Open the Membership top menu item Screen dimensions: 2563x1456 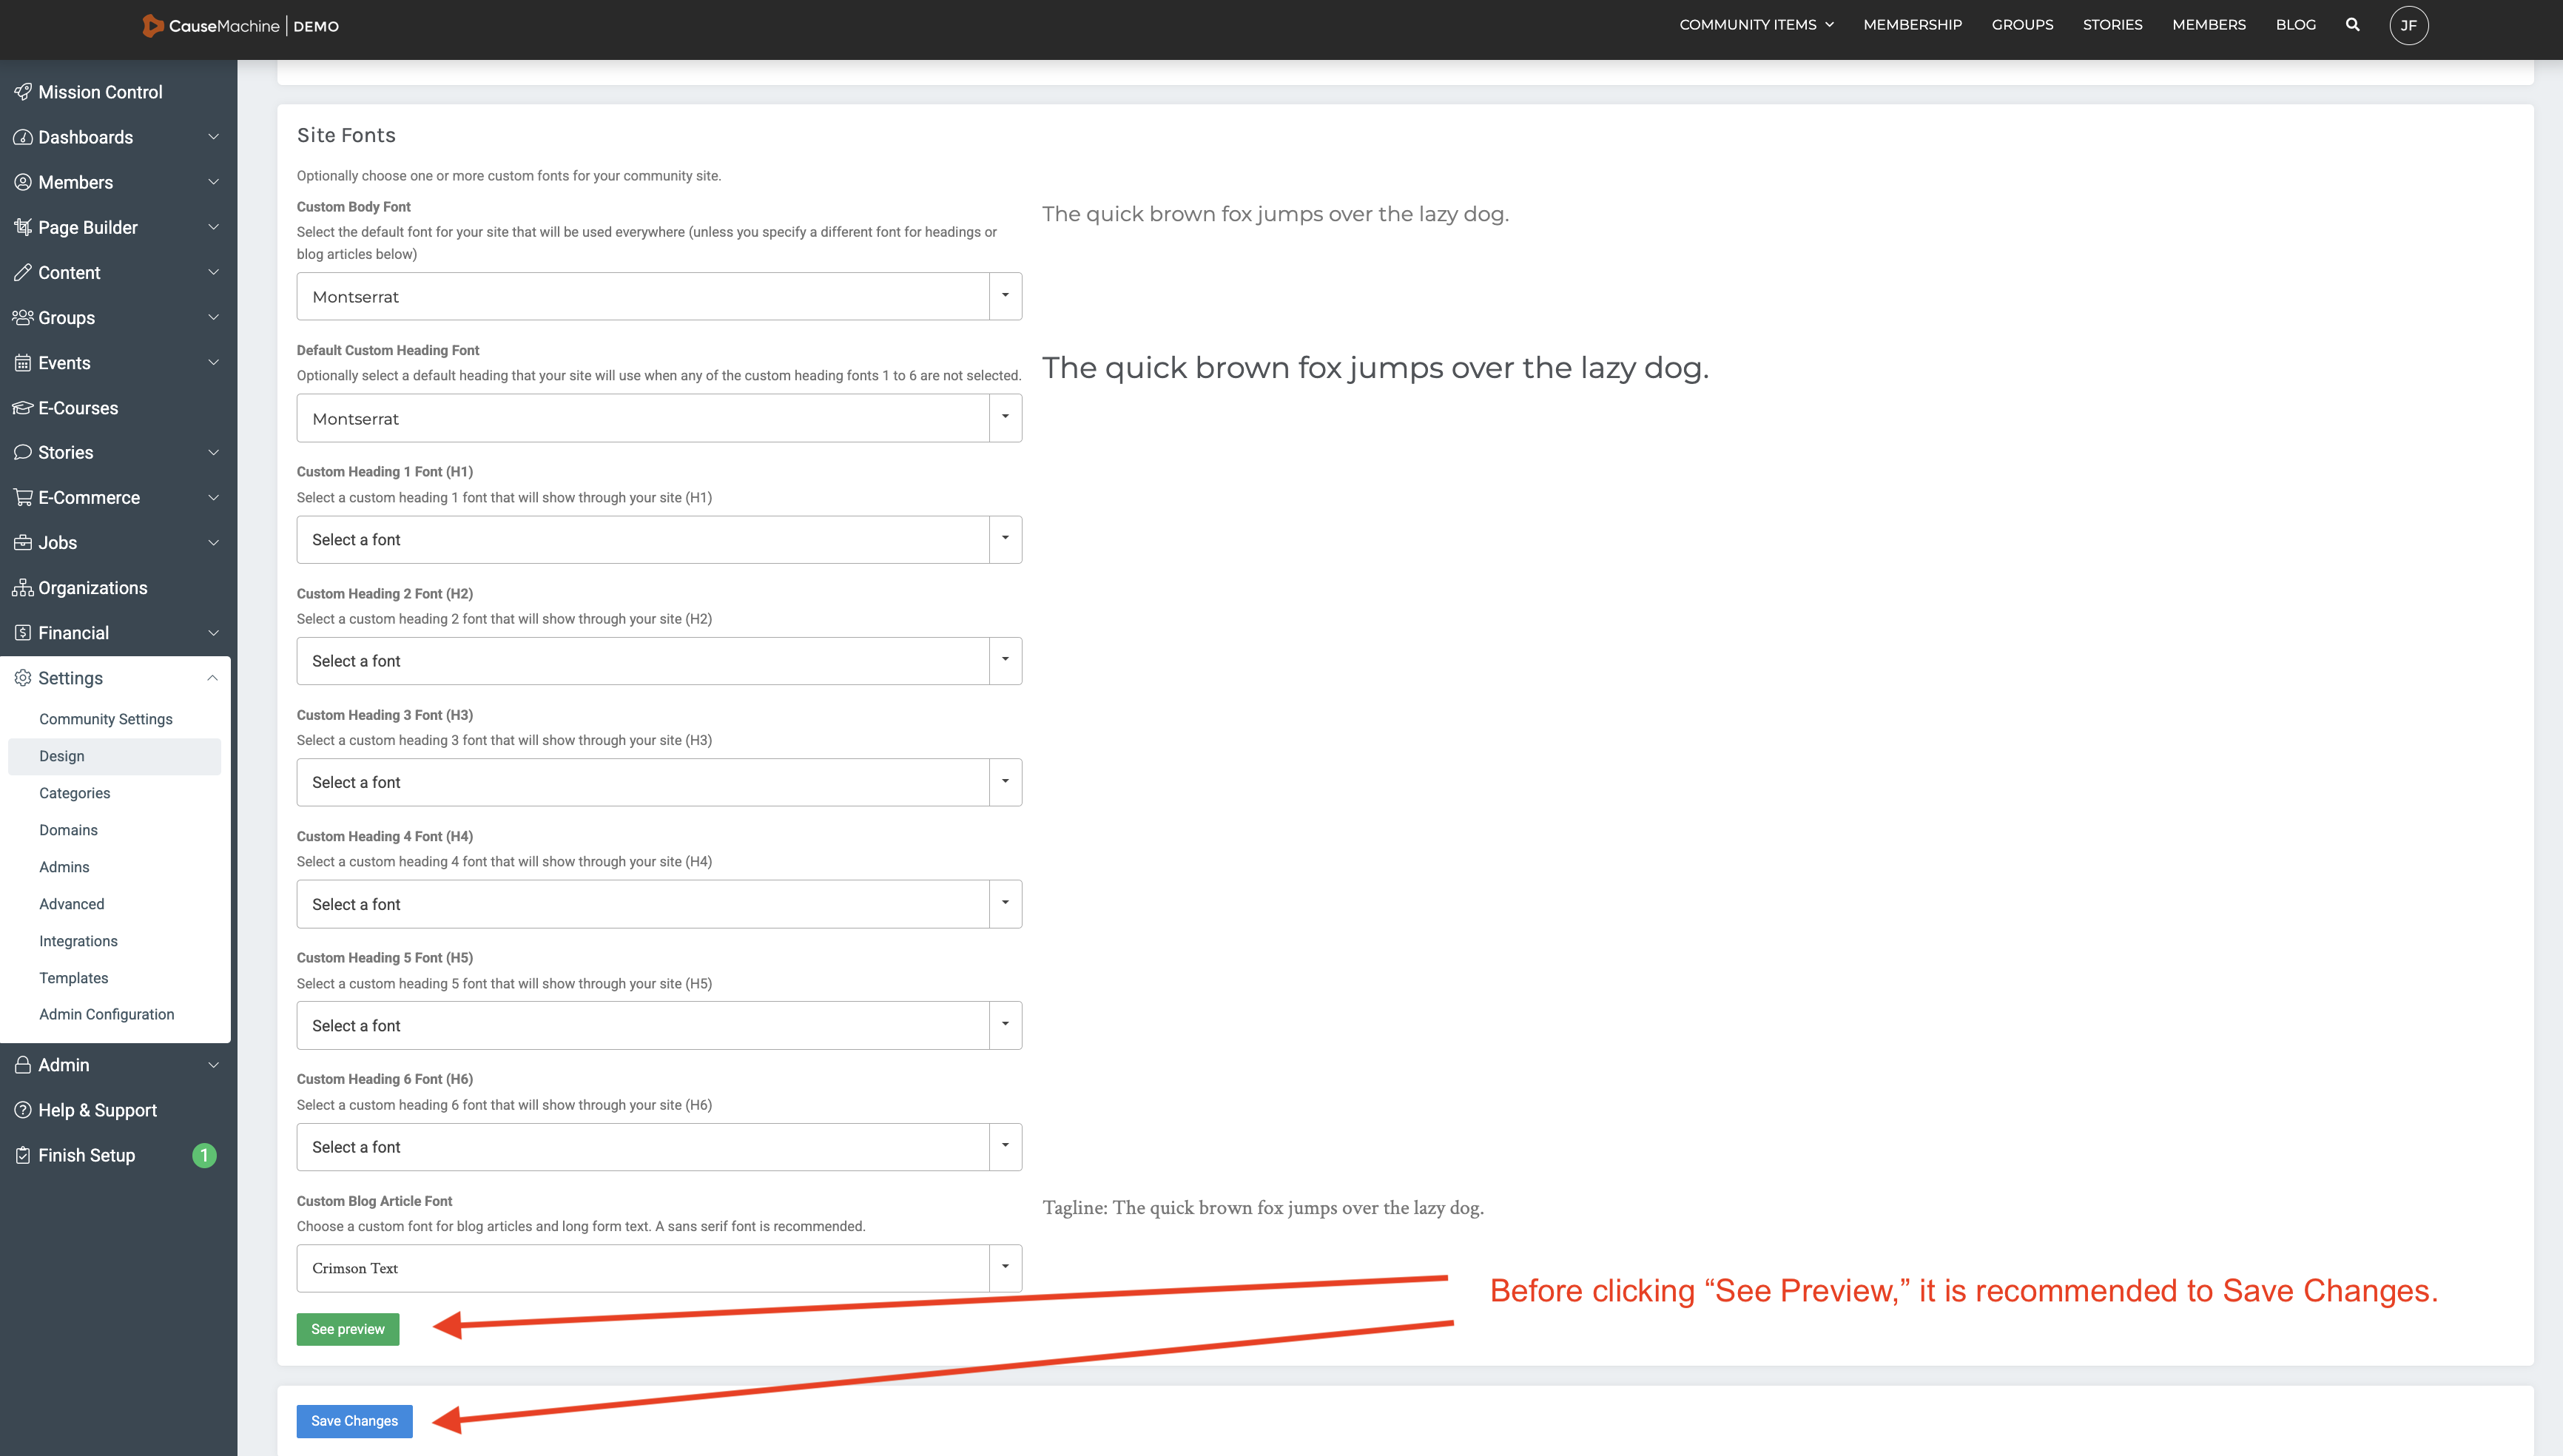pyautogui.click(x=1912, y=25)
